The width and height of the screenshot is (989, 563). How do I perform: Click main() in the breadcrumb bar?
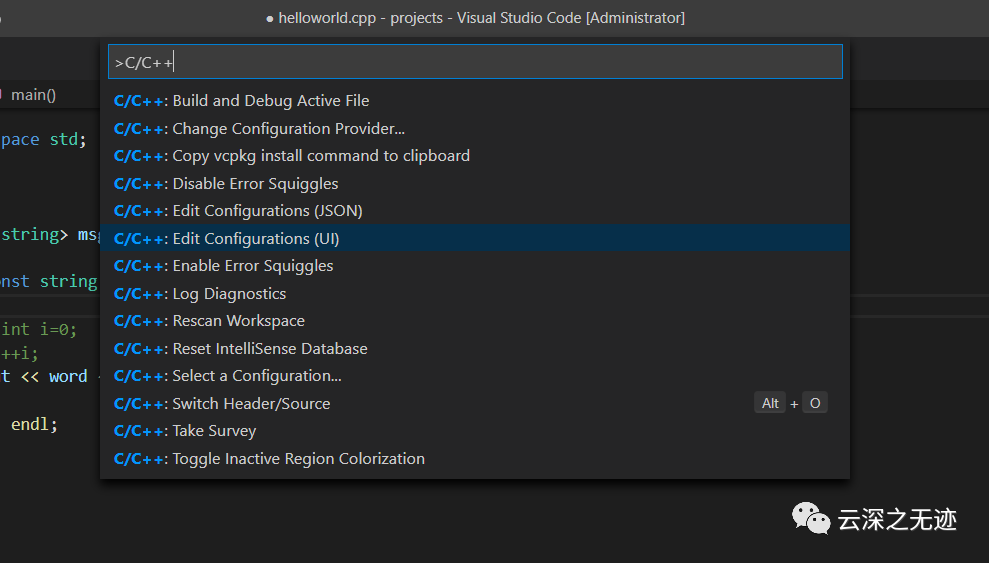pos(33,95)
